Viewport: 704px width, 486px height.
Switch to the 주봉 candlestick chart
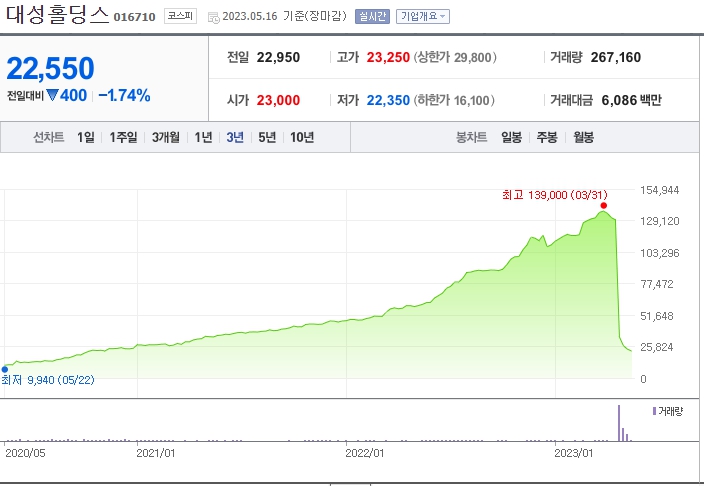547,137
